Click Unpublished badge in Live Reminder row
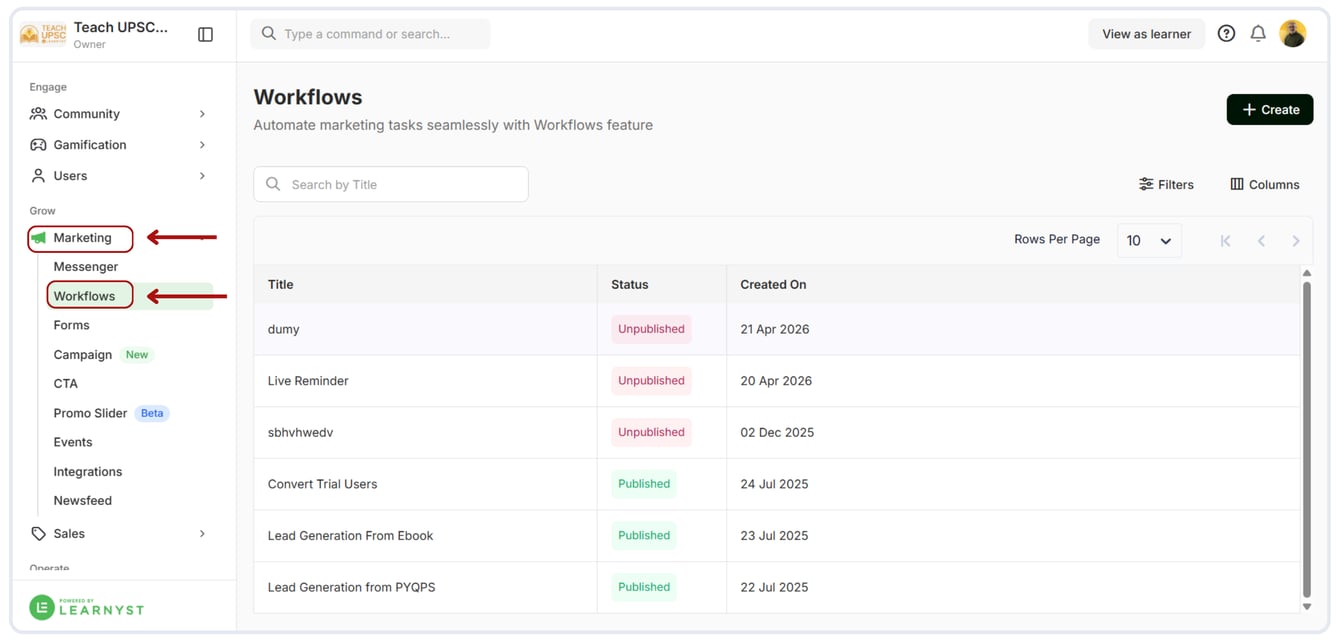1340x641 pixels. pyautogui.click(x=651, y=381)
